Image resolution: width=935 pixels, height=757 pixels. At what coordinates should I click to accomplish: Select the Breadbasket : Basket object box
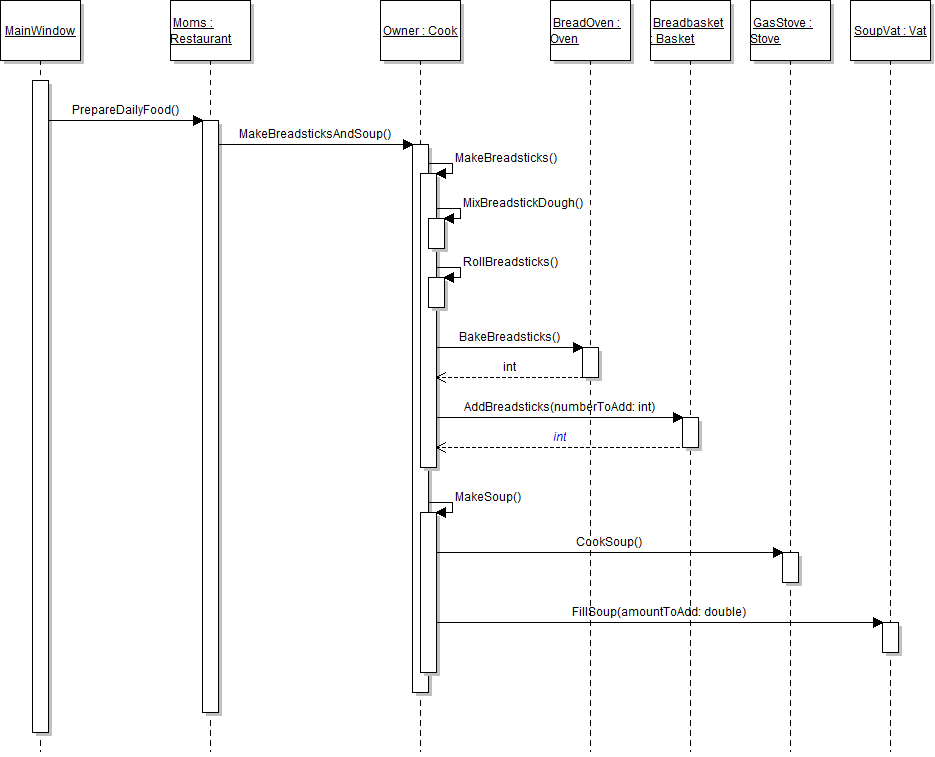(690, 31)
